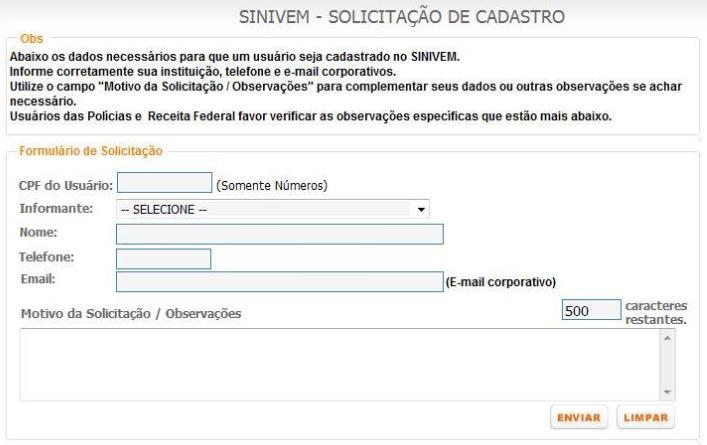Viewport: 707px width, 445px height.
Task: Click the Telefone label text
Action: click(47, 257)
